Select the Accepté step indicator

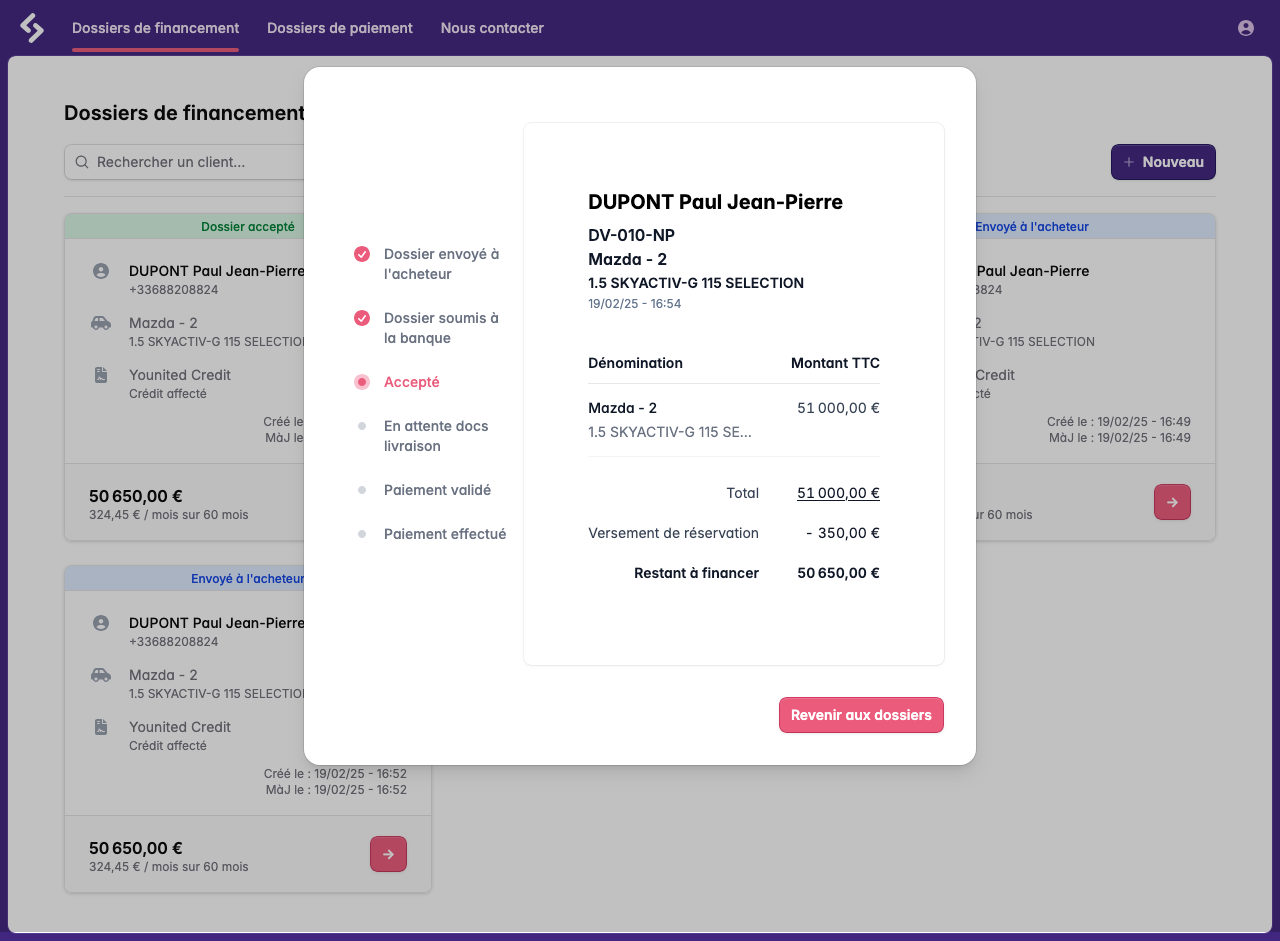click(362, 382)
